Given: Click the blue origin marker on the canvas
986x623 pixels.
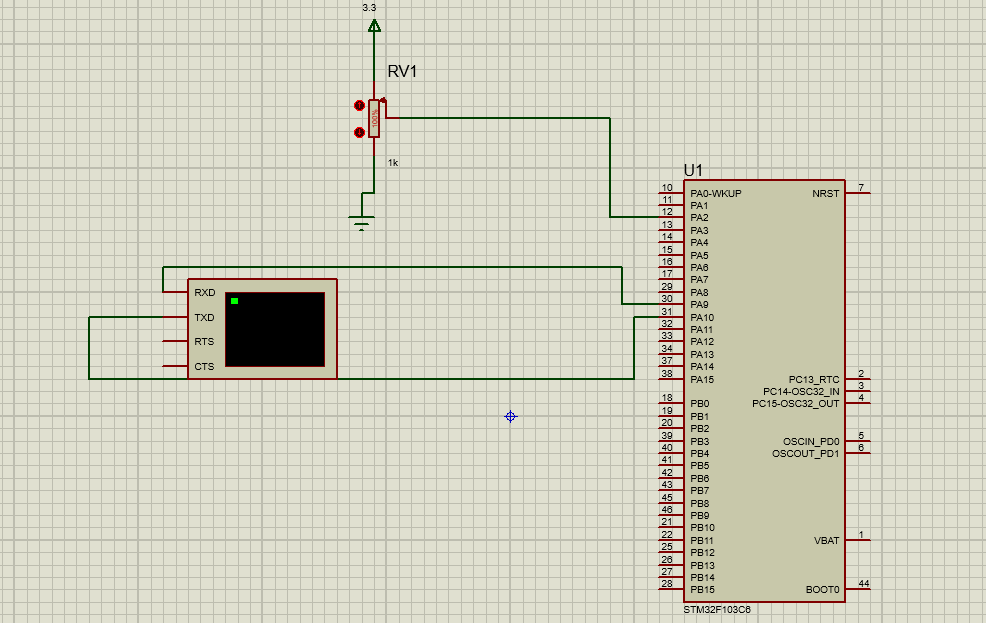Looking at the screenshot, I should [x=510, y=416].
